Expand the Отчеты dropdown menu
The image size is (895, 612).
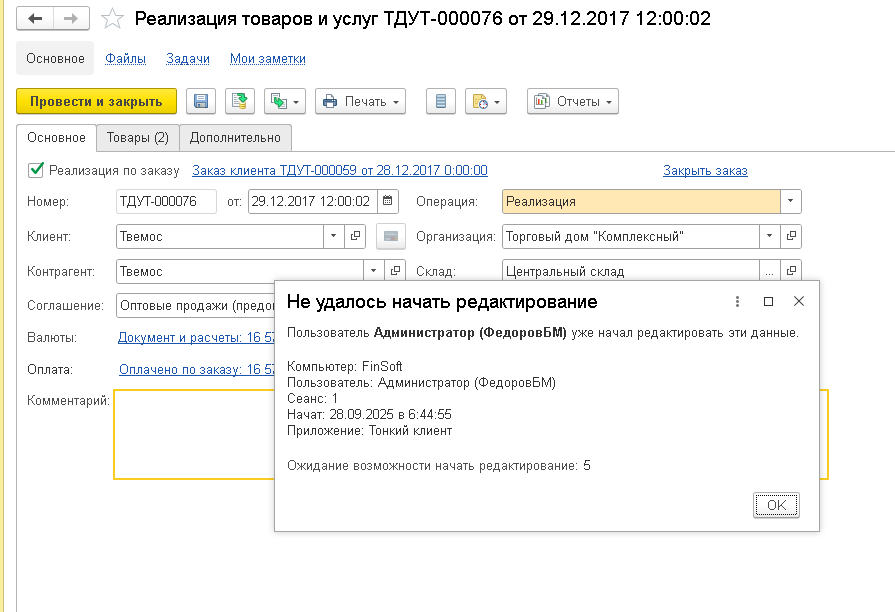573,101
